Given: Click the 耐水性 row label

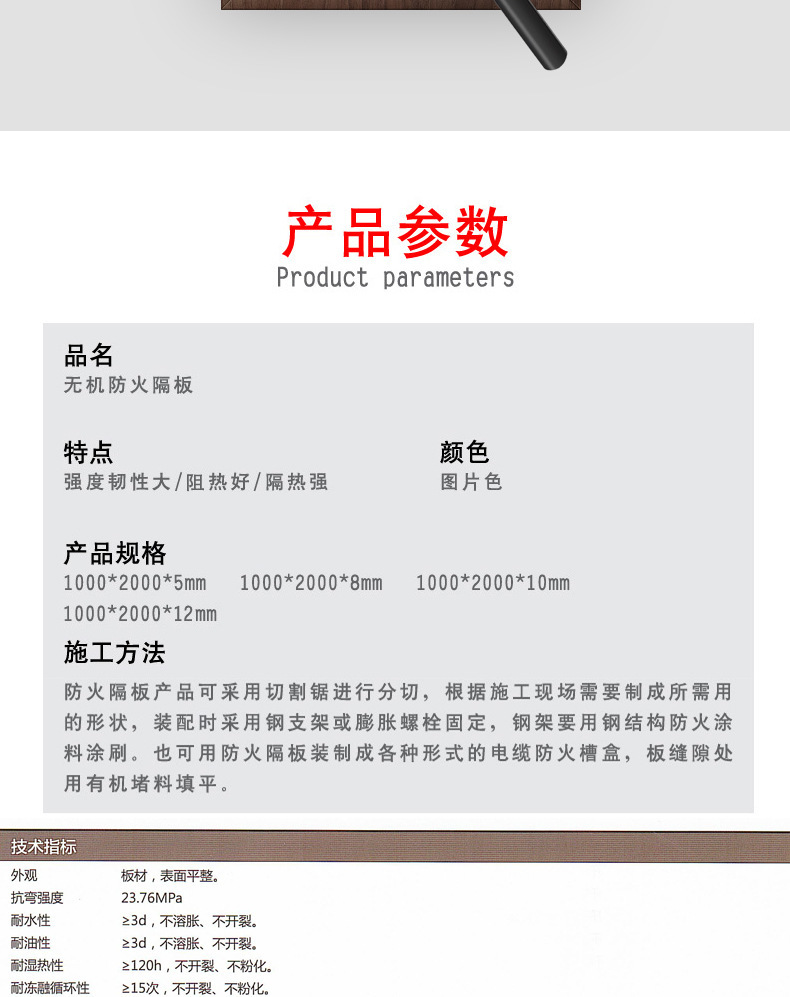Looking at the screenshot, I should [31, 920].
